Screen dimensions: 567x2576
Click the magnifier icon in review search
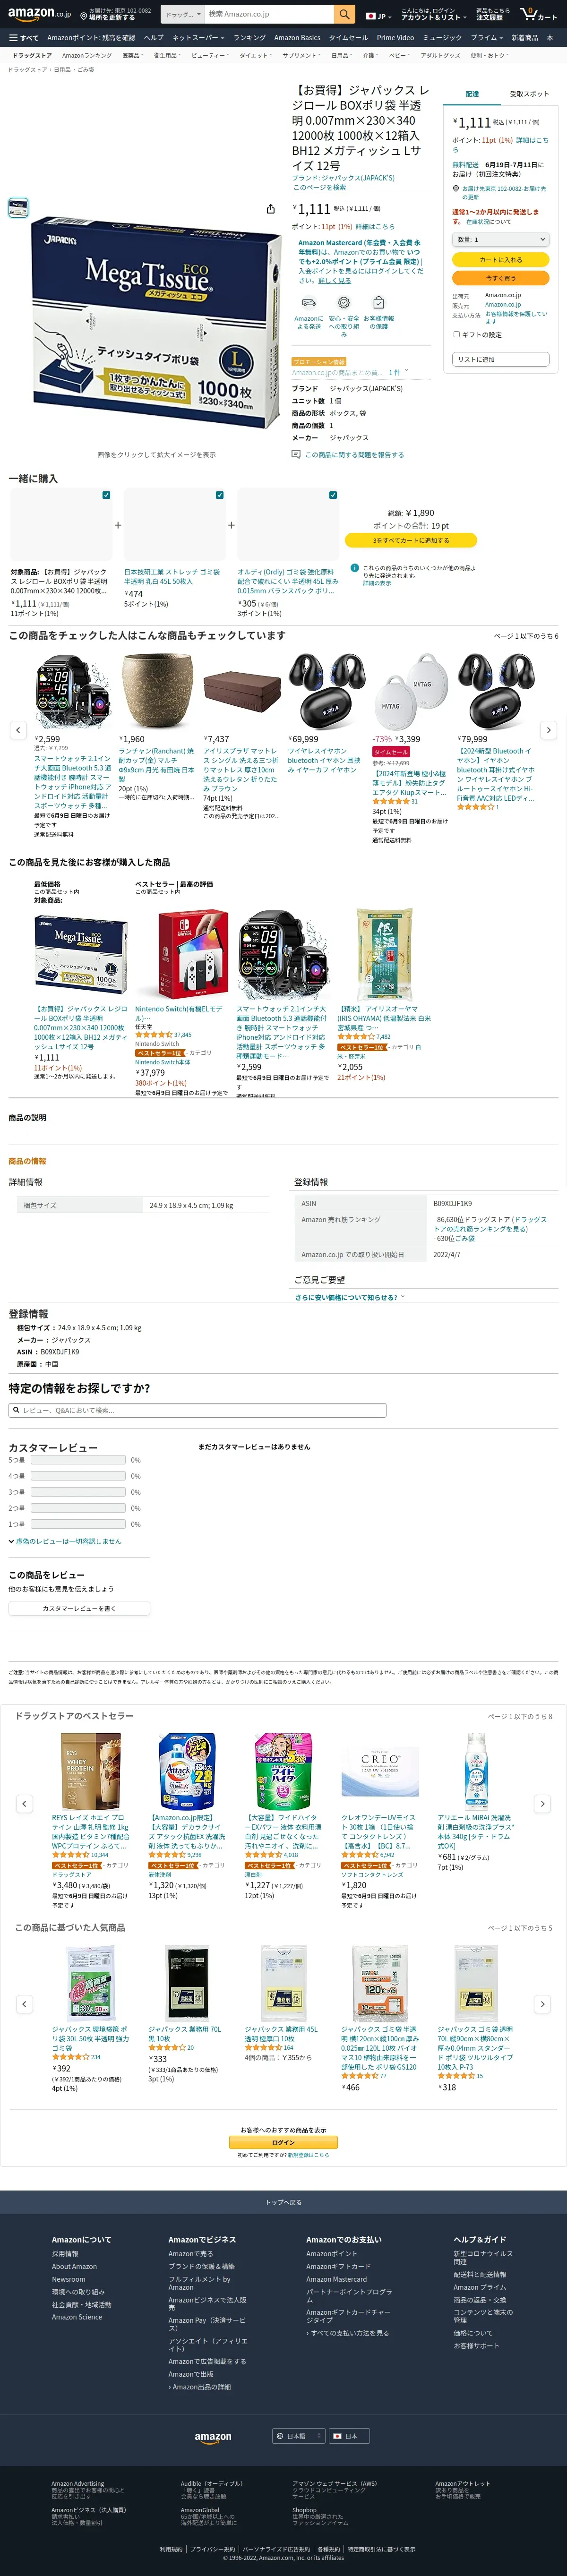coord(16,1410)
